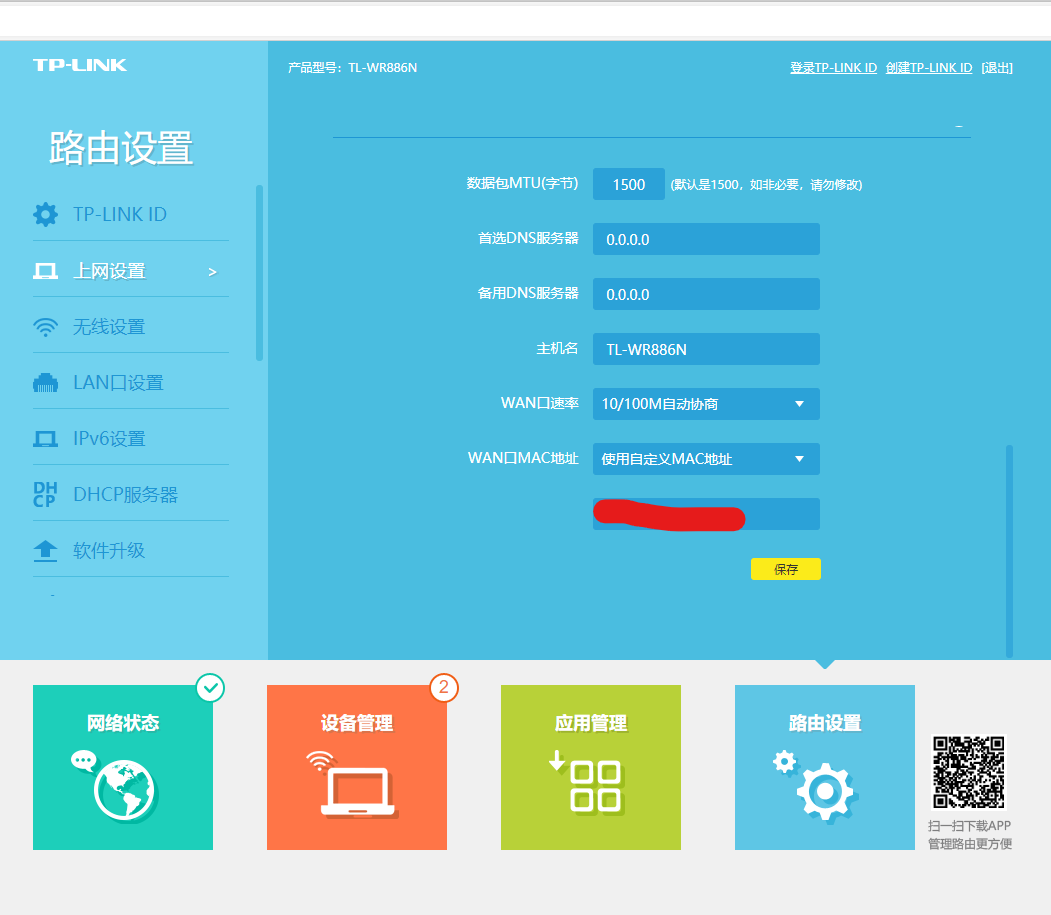
Task: Click the upload arrow icon beside 软件升级
Action: click(45, 550)
